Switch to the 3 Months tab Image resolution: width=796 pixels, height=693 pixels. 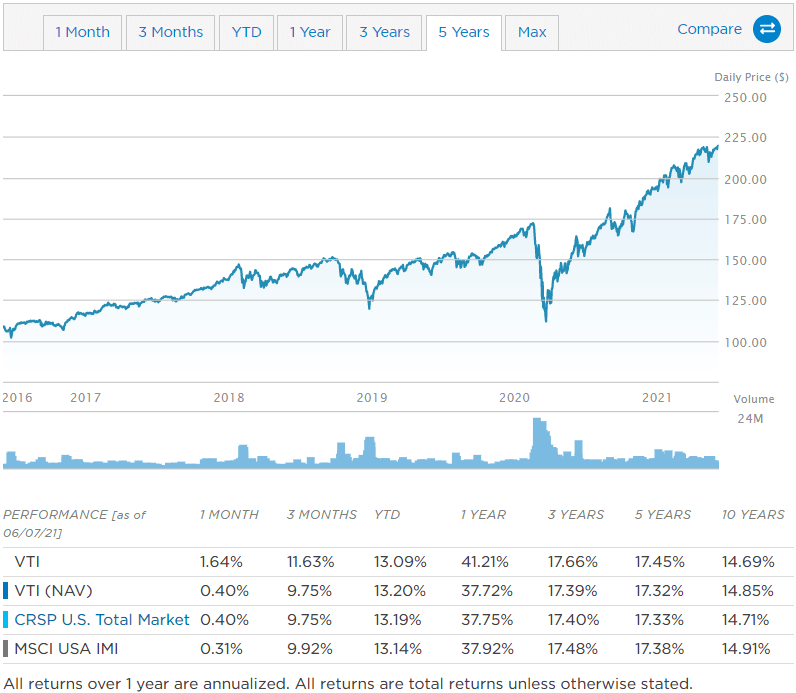[171, 32]
